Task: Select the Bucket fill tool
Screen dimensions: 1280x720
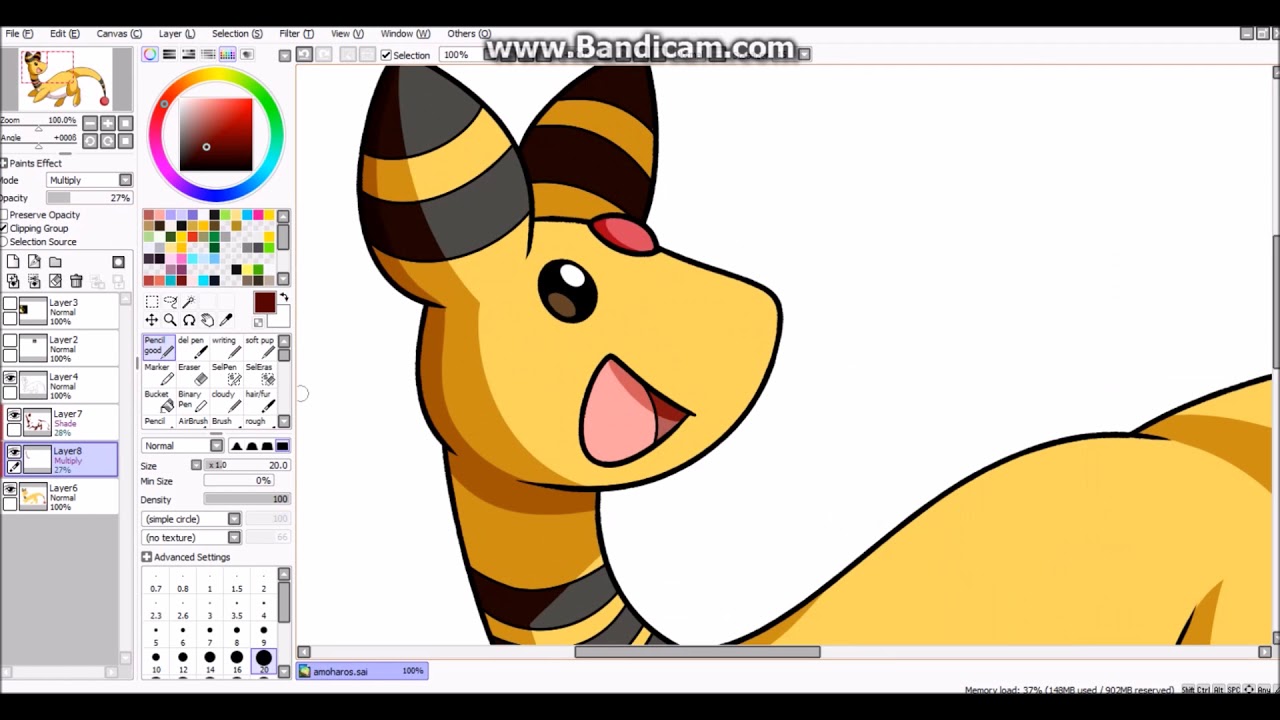Action: point(158,400)
